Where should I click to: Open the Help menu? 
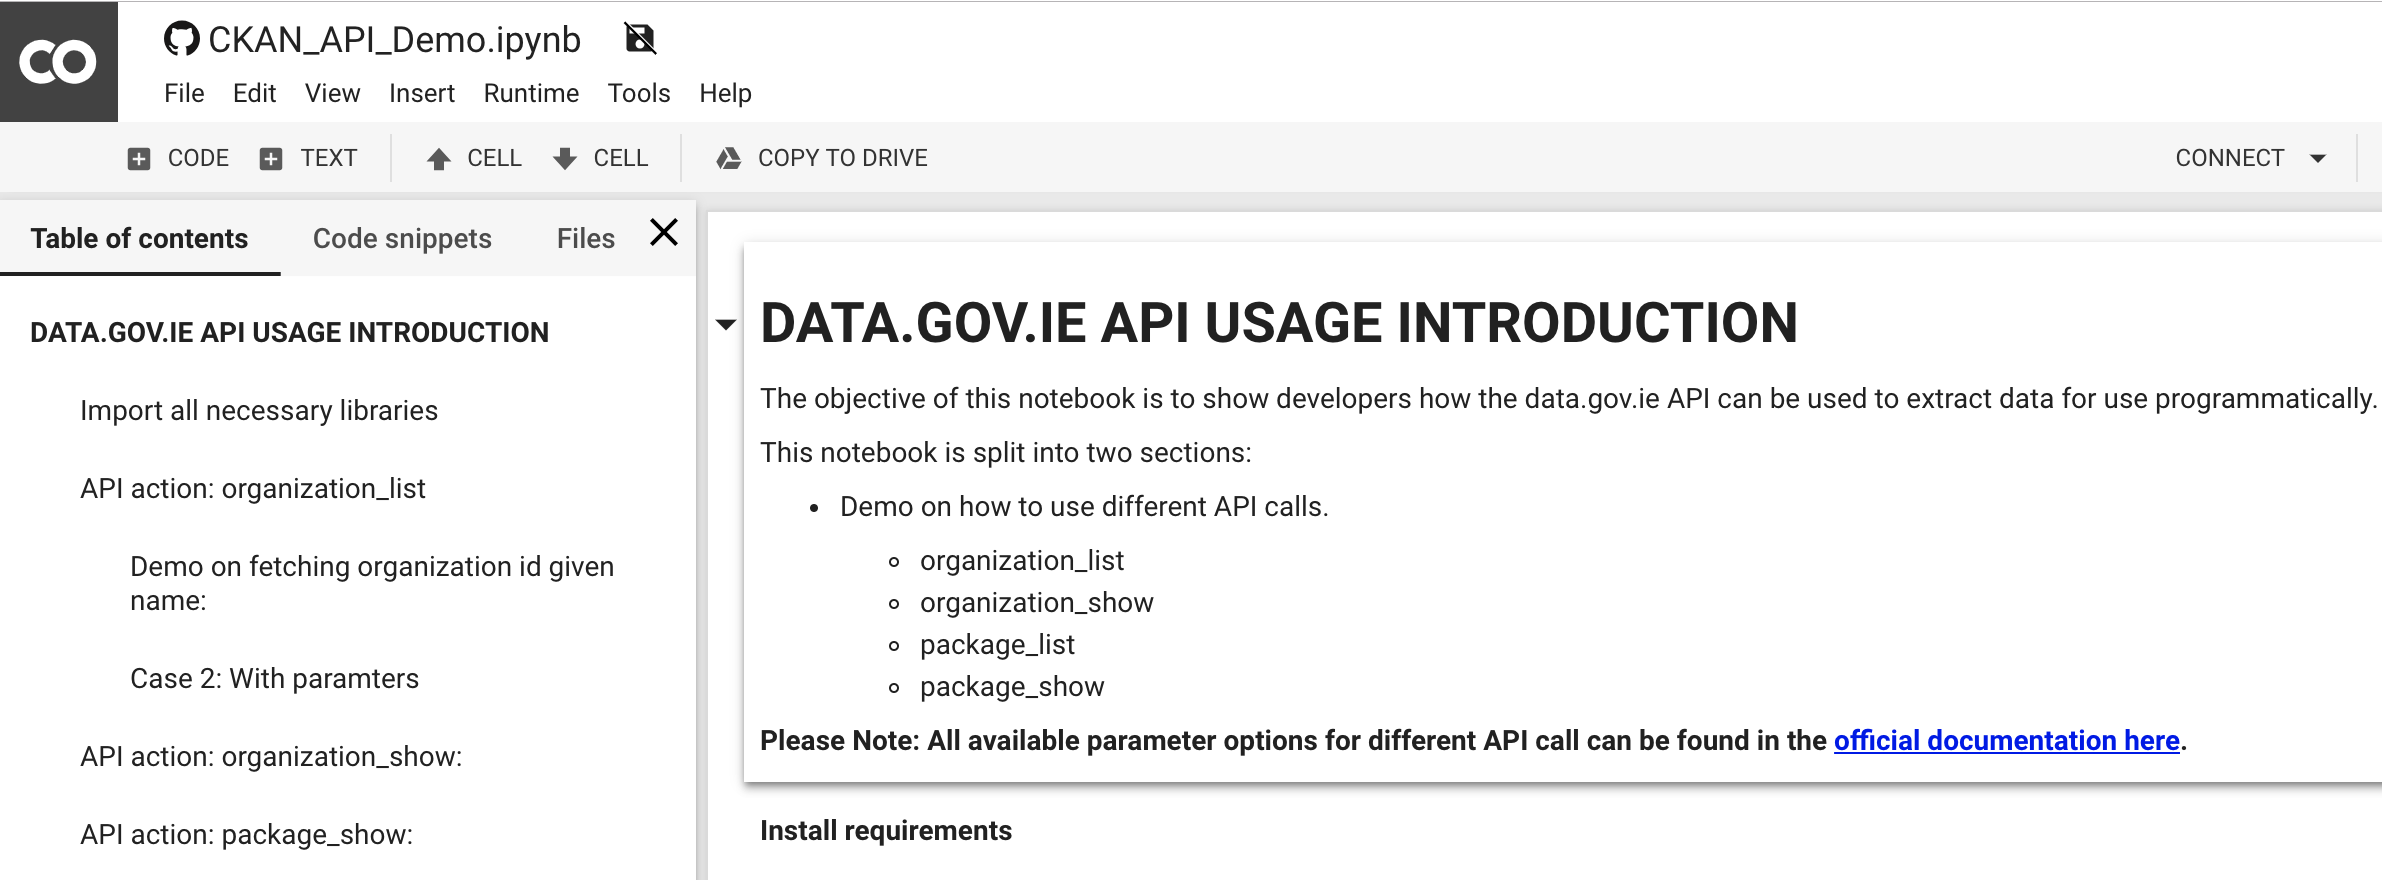(725, 93)
